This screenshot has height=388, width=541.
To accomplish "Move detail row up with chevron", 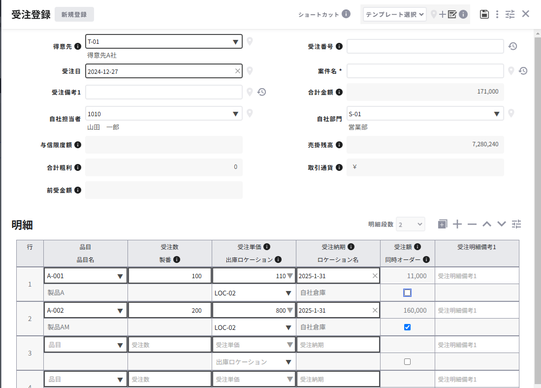I will tap(487, 224).
